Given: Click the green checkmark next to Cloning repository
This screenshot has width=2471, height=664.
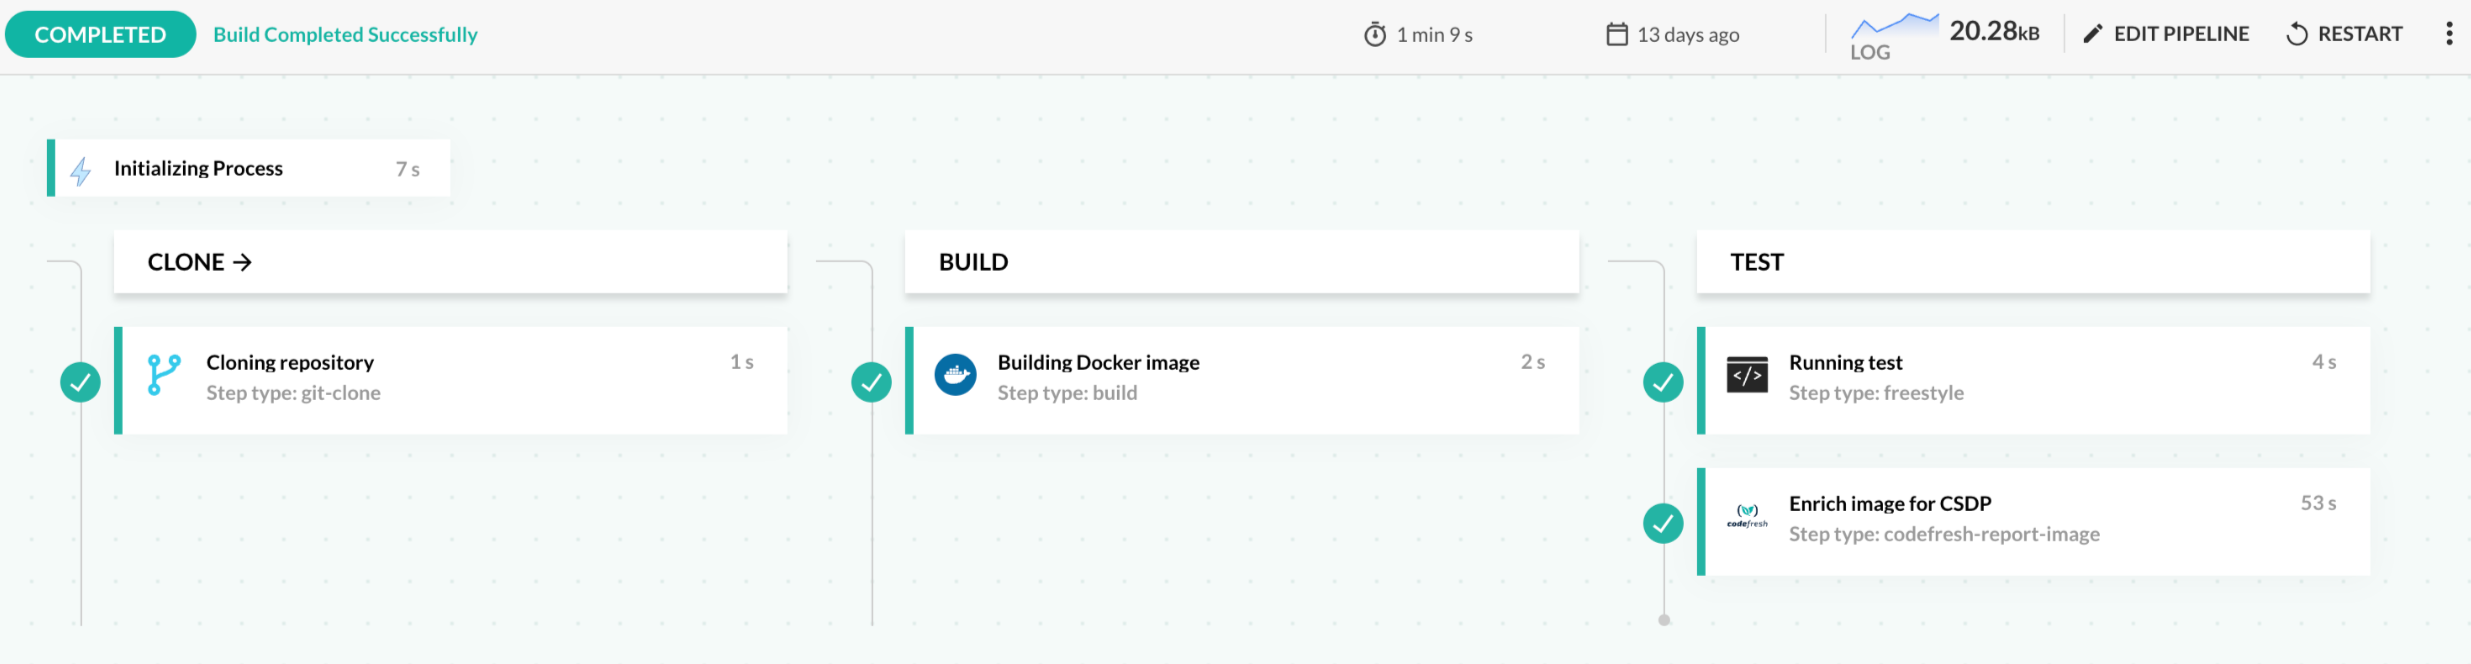Looking at the screenshot, I should (x=80, y=382).
